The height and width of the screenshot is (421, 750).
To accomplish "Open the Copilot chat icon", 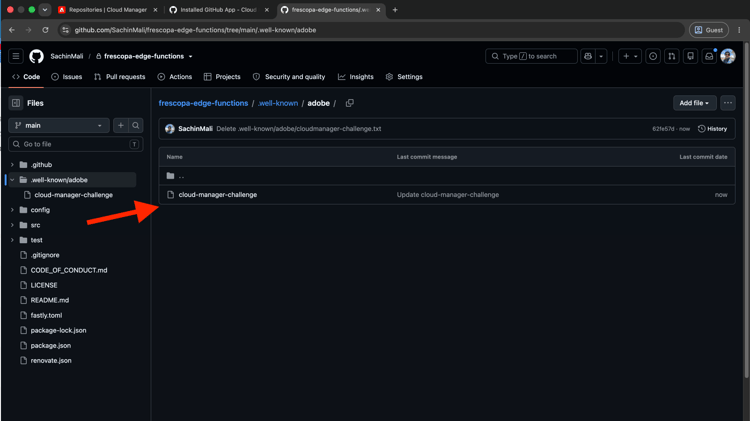I will pos(588,56).
